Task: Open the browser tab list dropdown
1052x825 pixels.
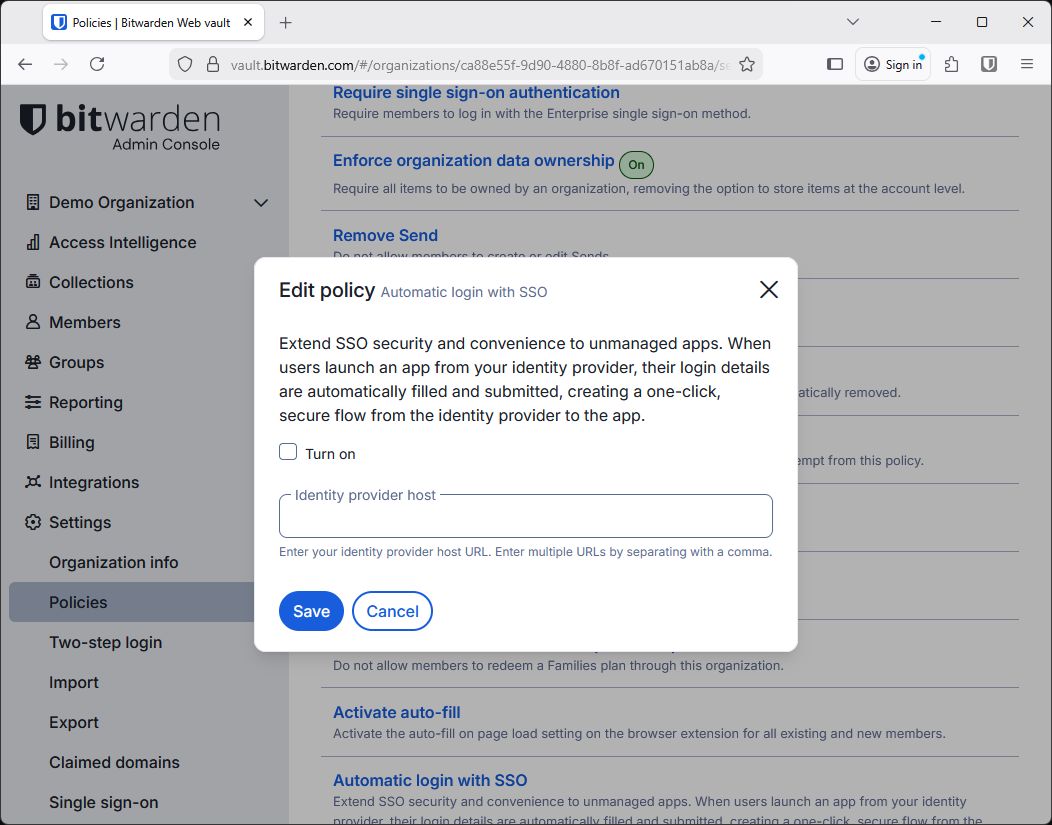Action: 852,21
